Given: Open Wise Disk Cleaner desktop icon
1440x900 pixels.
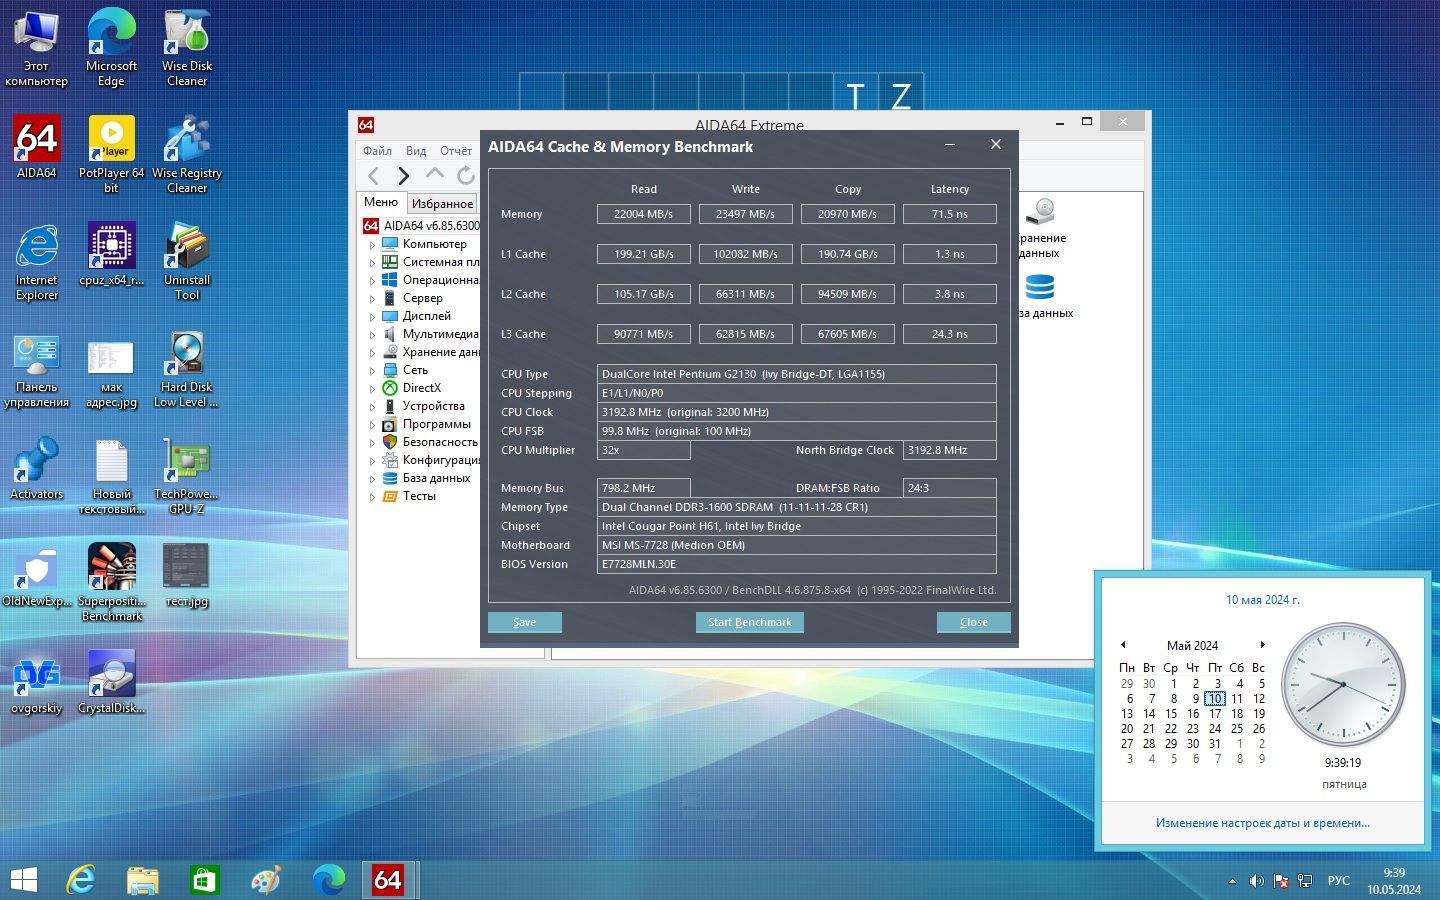Looking at the screenshot, I should [187, 47].
